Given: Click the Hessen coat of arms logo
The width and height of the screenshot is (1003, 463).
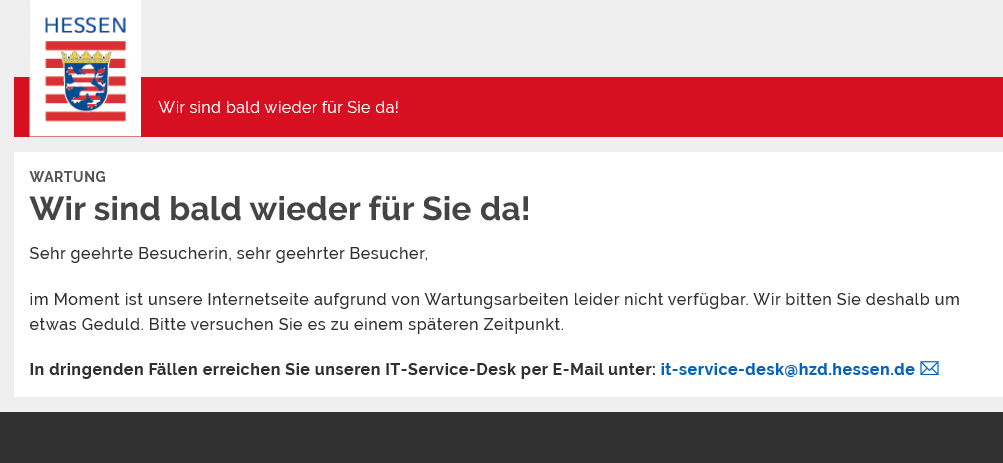Looking at the screenshot, I should pos(85,81).
